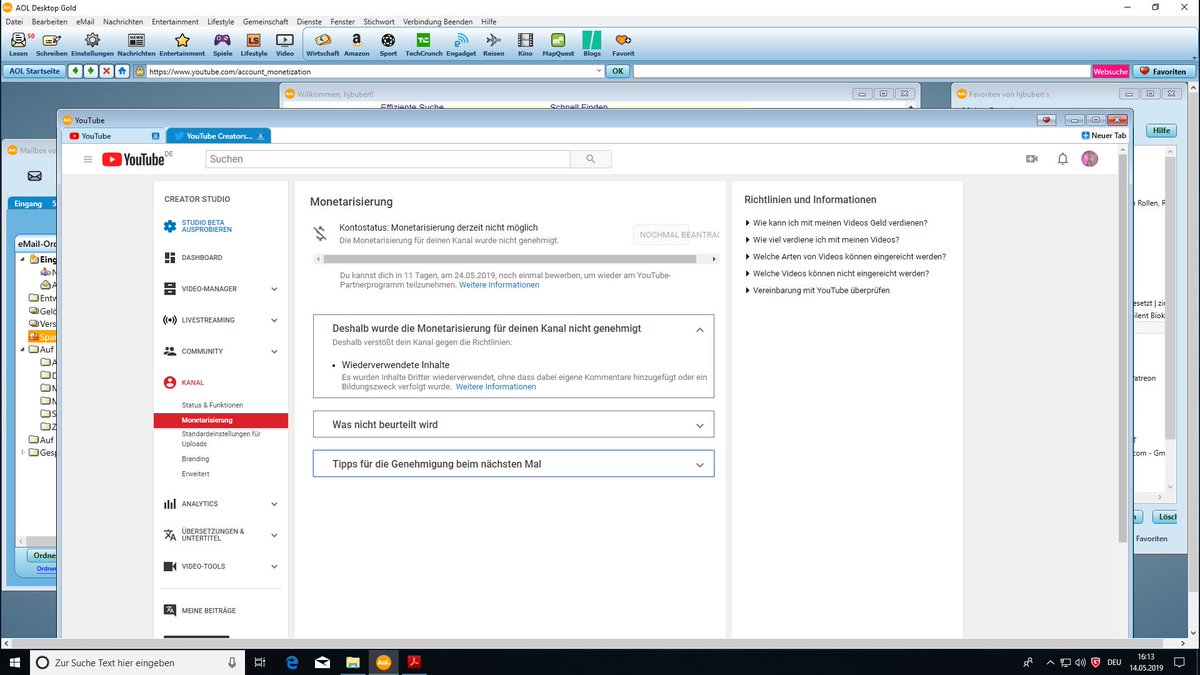Open Branding under Kanal
1200x675 pixels.
(195, 459)
